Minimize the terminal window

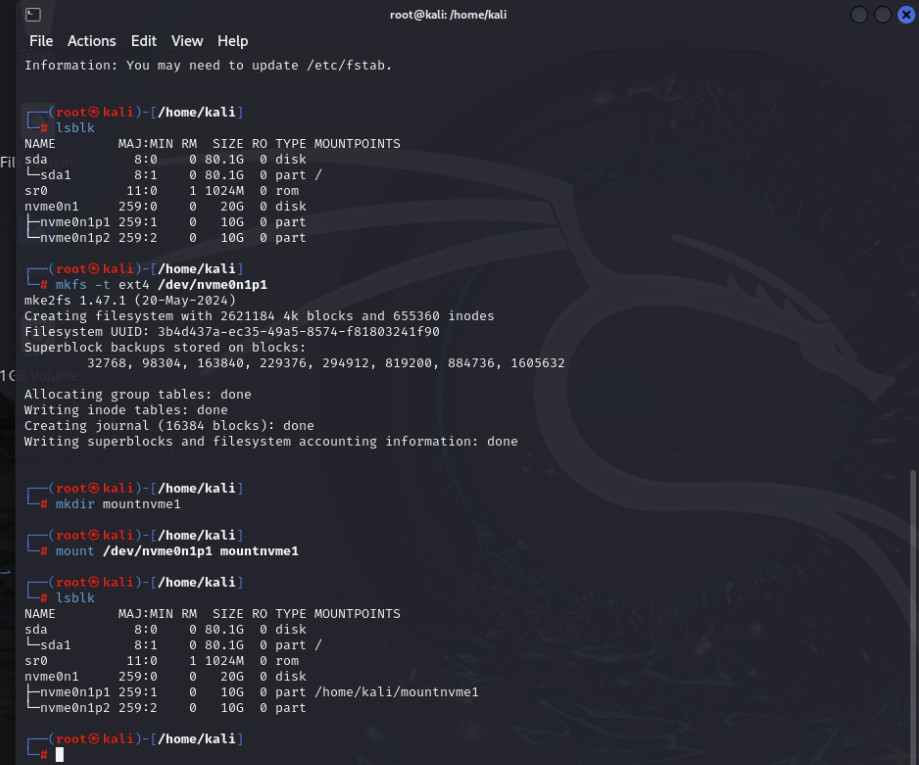pos(856,14)
